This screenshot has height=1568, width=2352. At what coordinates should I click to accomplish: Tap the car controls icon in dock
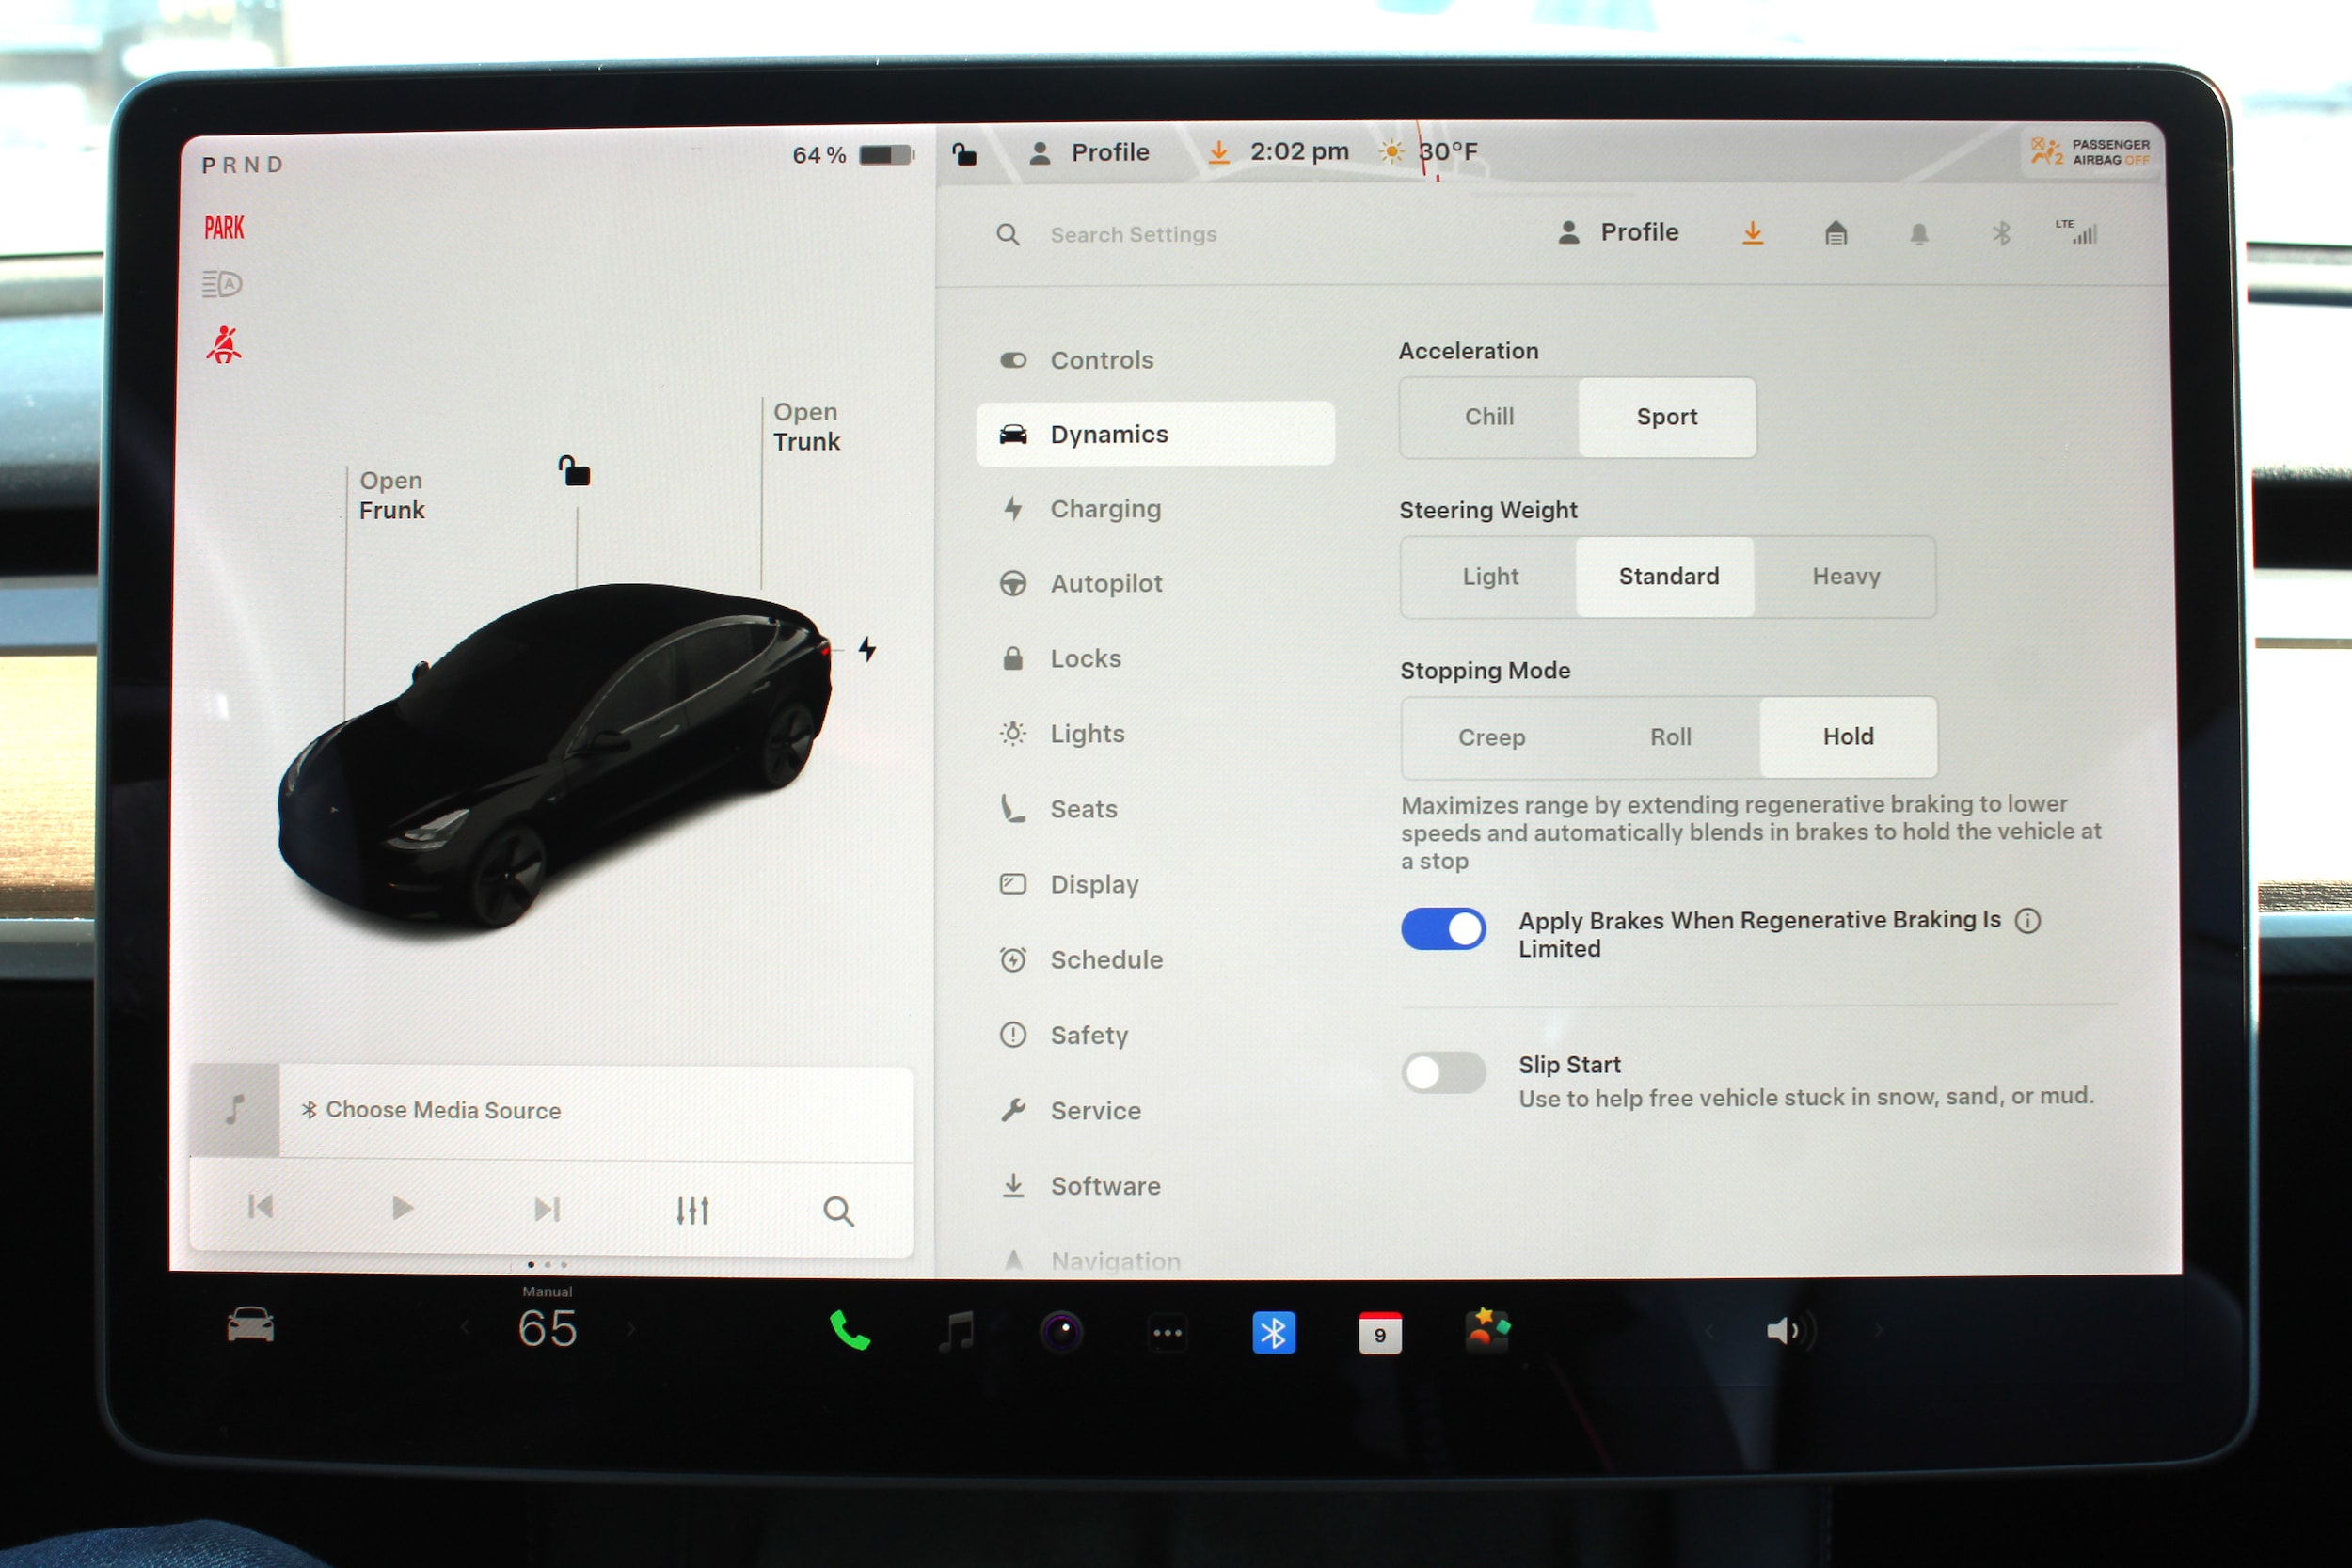[x=250, y=1326]
